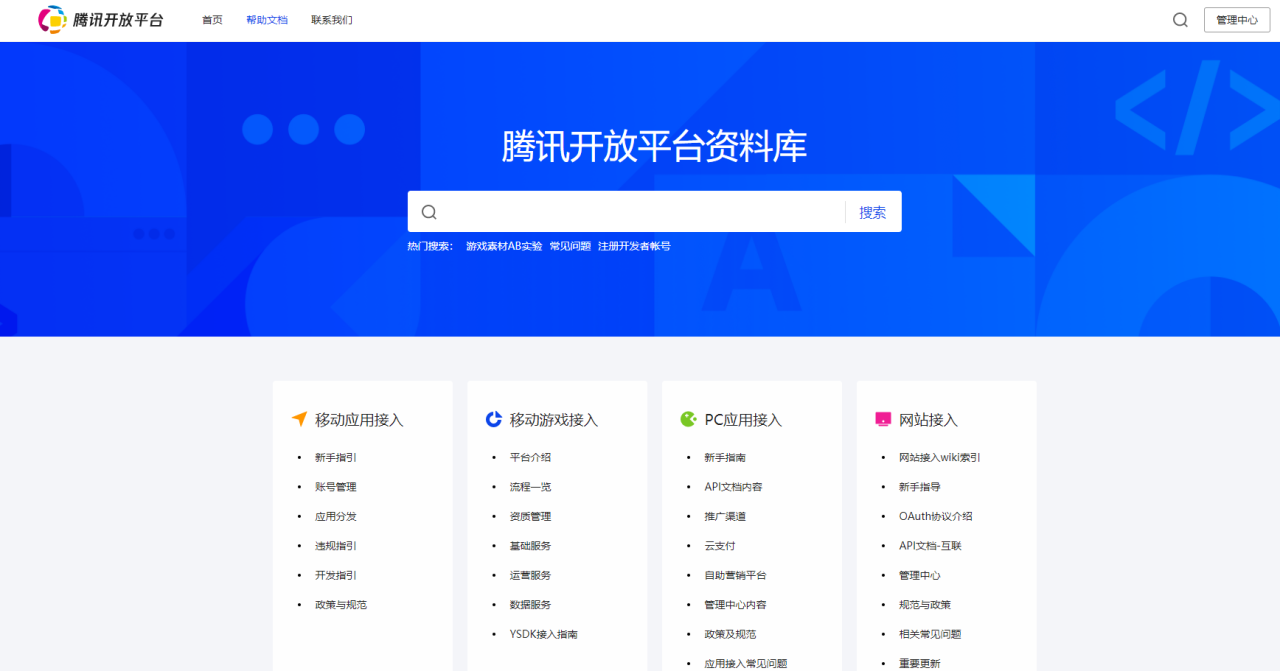Click the orange 移动应用接入 category icon
The height and width of the screenshot is (671, 1280).
tap(297, 419)
